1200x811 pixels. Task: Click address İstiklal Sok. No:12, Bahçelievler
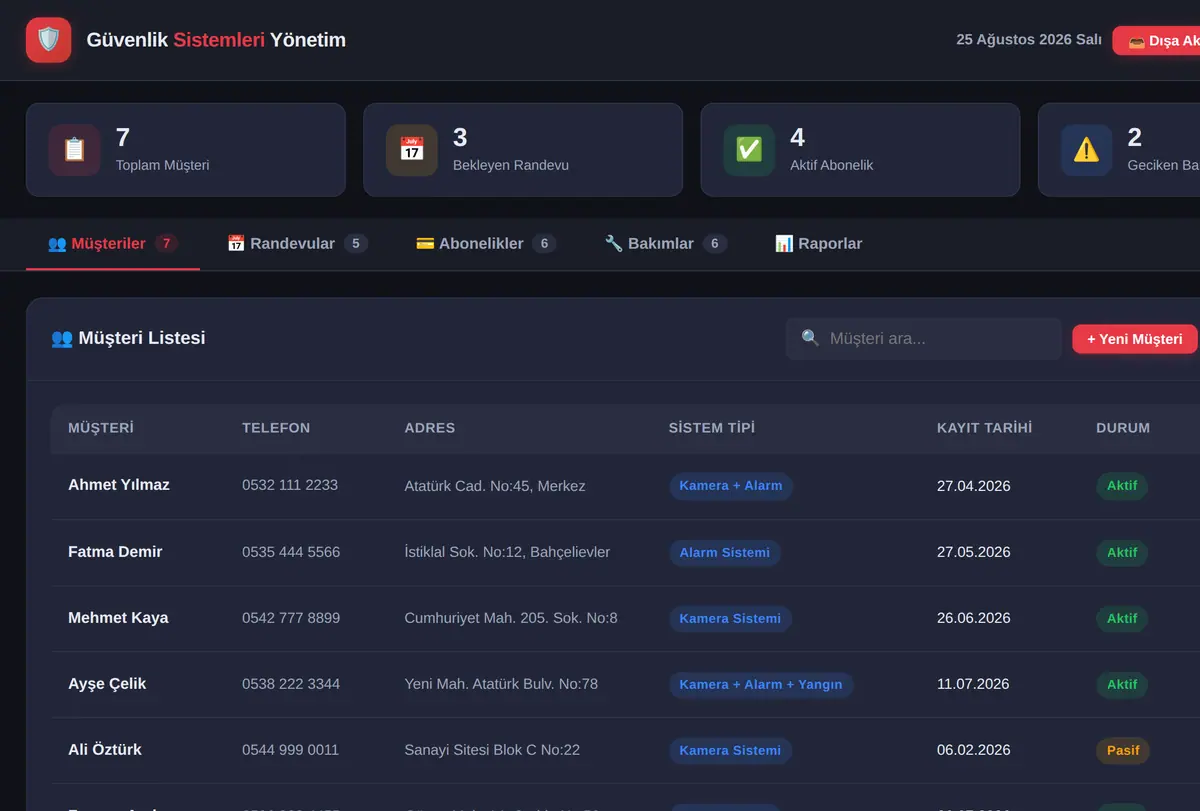507,552
